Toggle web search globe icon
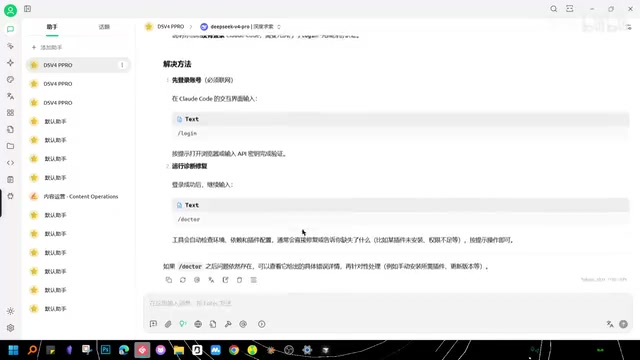 click(198, 324)
